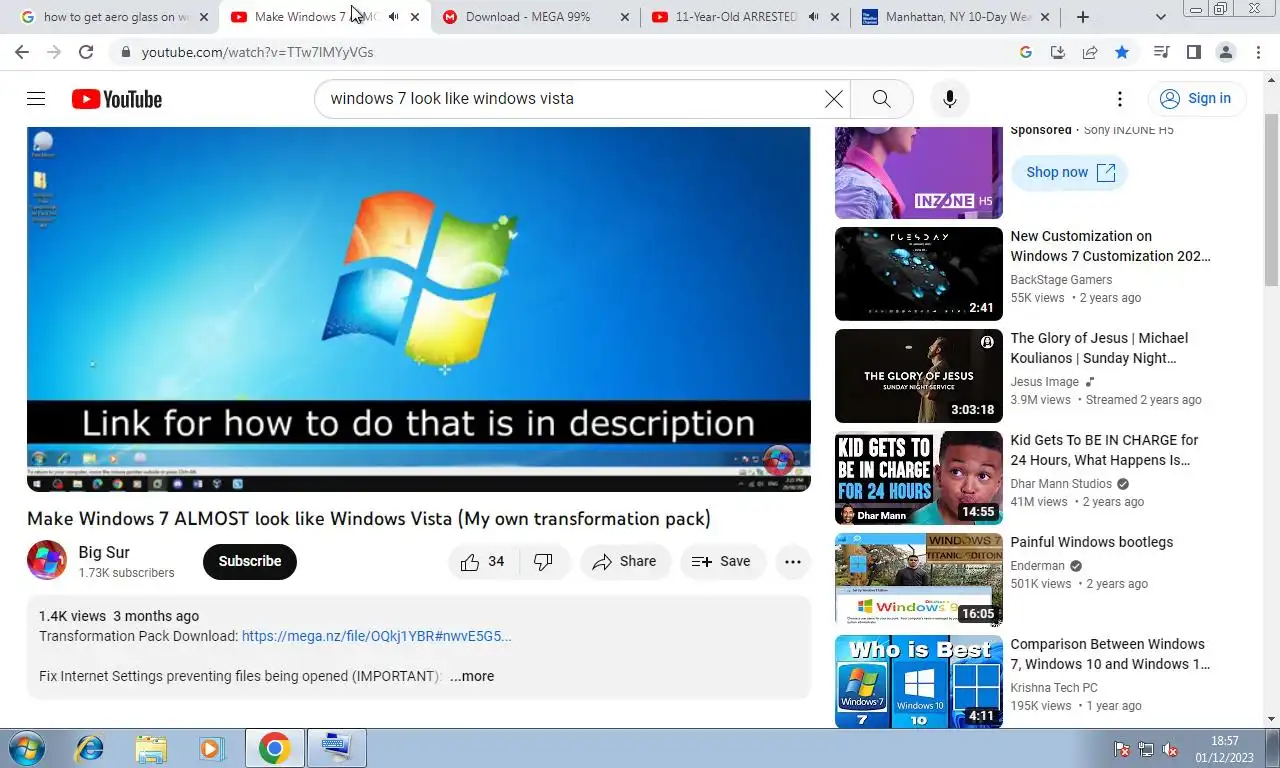This screenshot has width=1280, height=768.
Task: Close the aero glass search tab
Action: point(204,17)
